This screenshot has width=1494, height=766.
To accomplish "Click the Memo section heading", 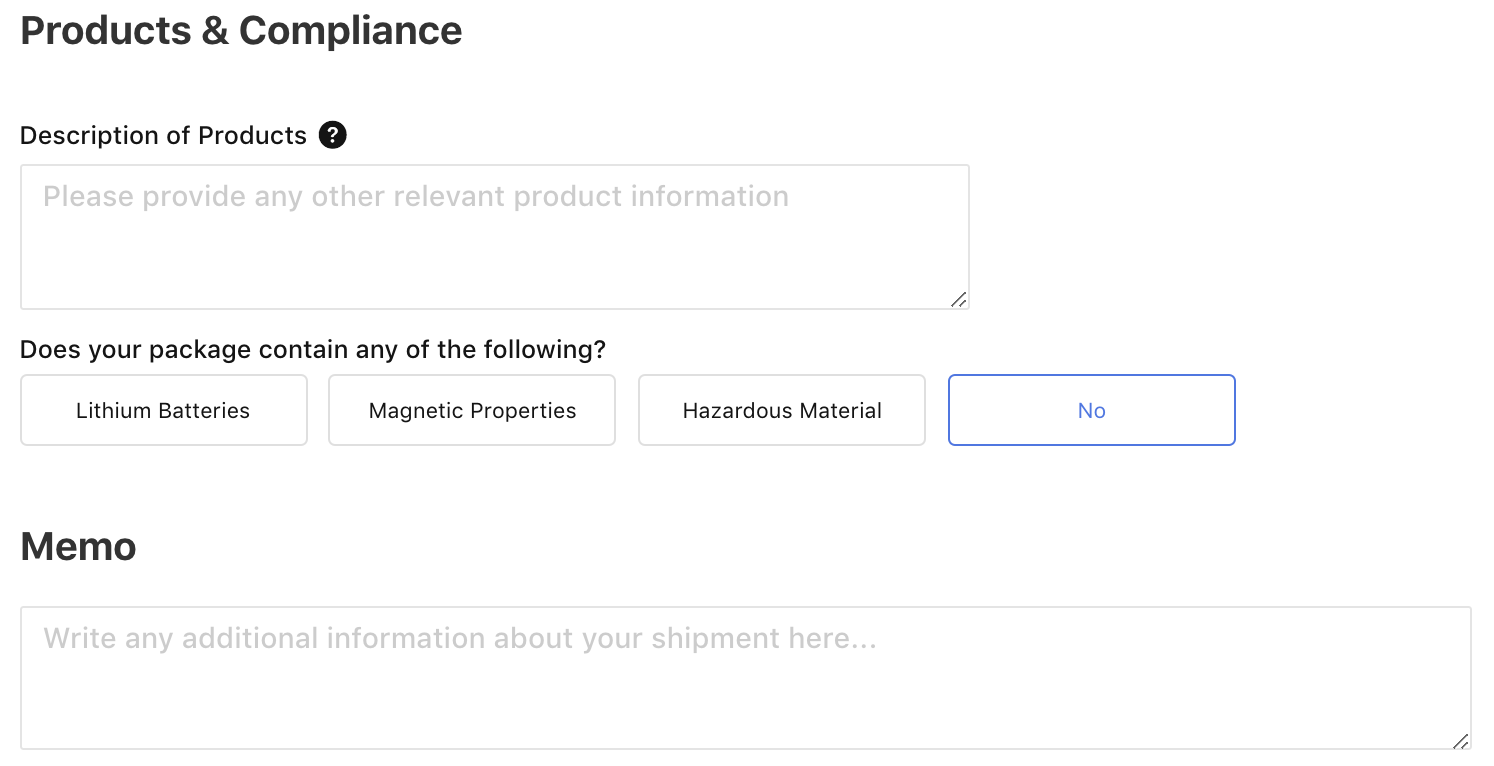I will [78, 546].
